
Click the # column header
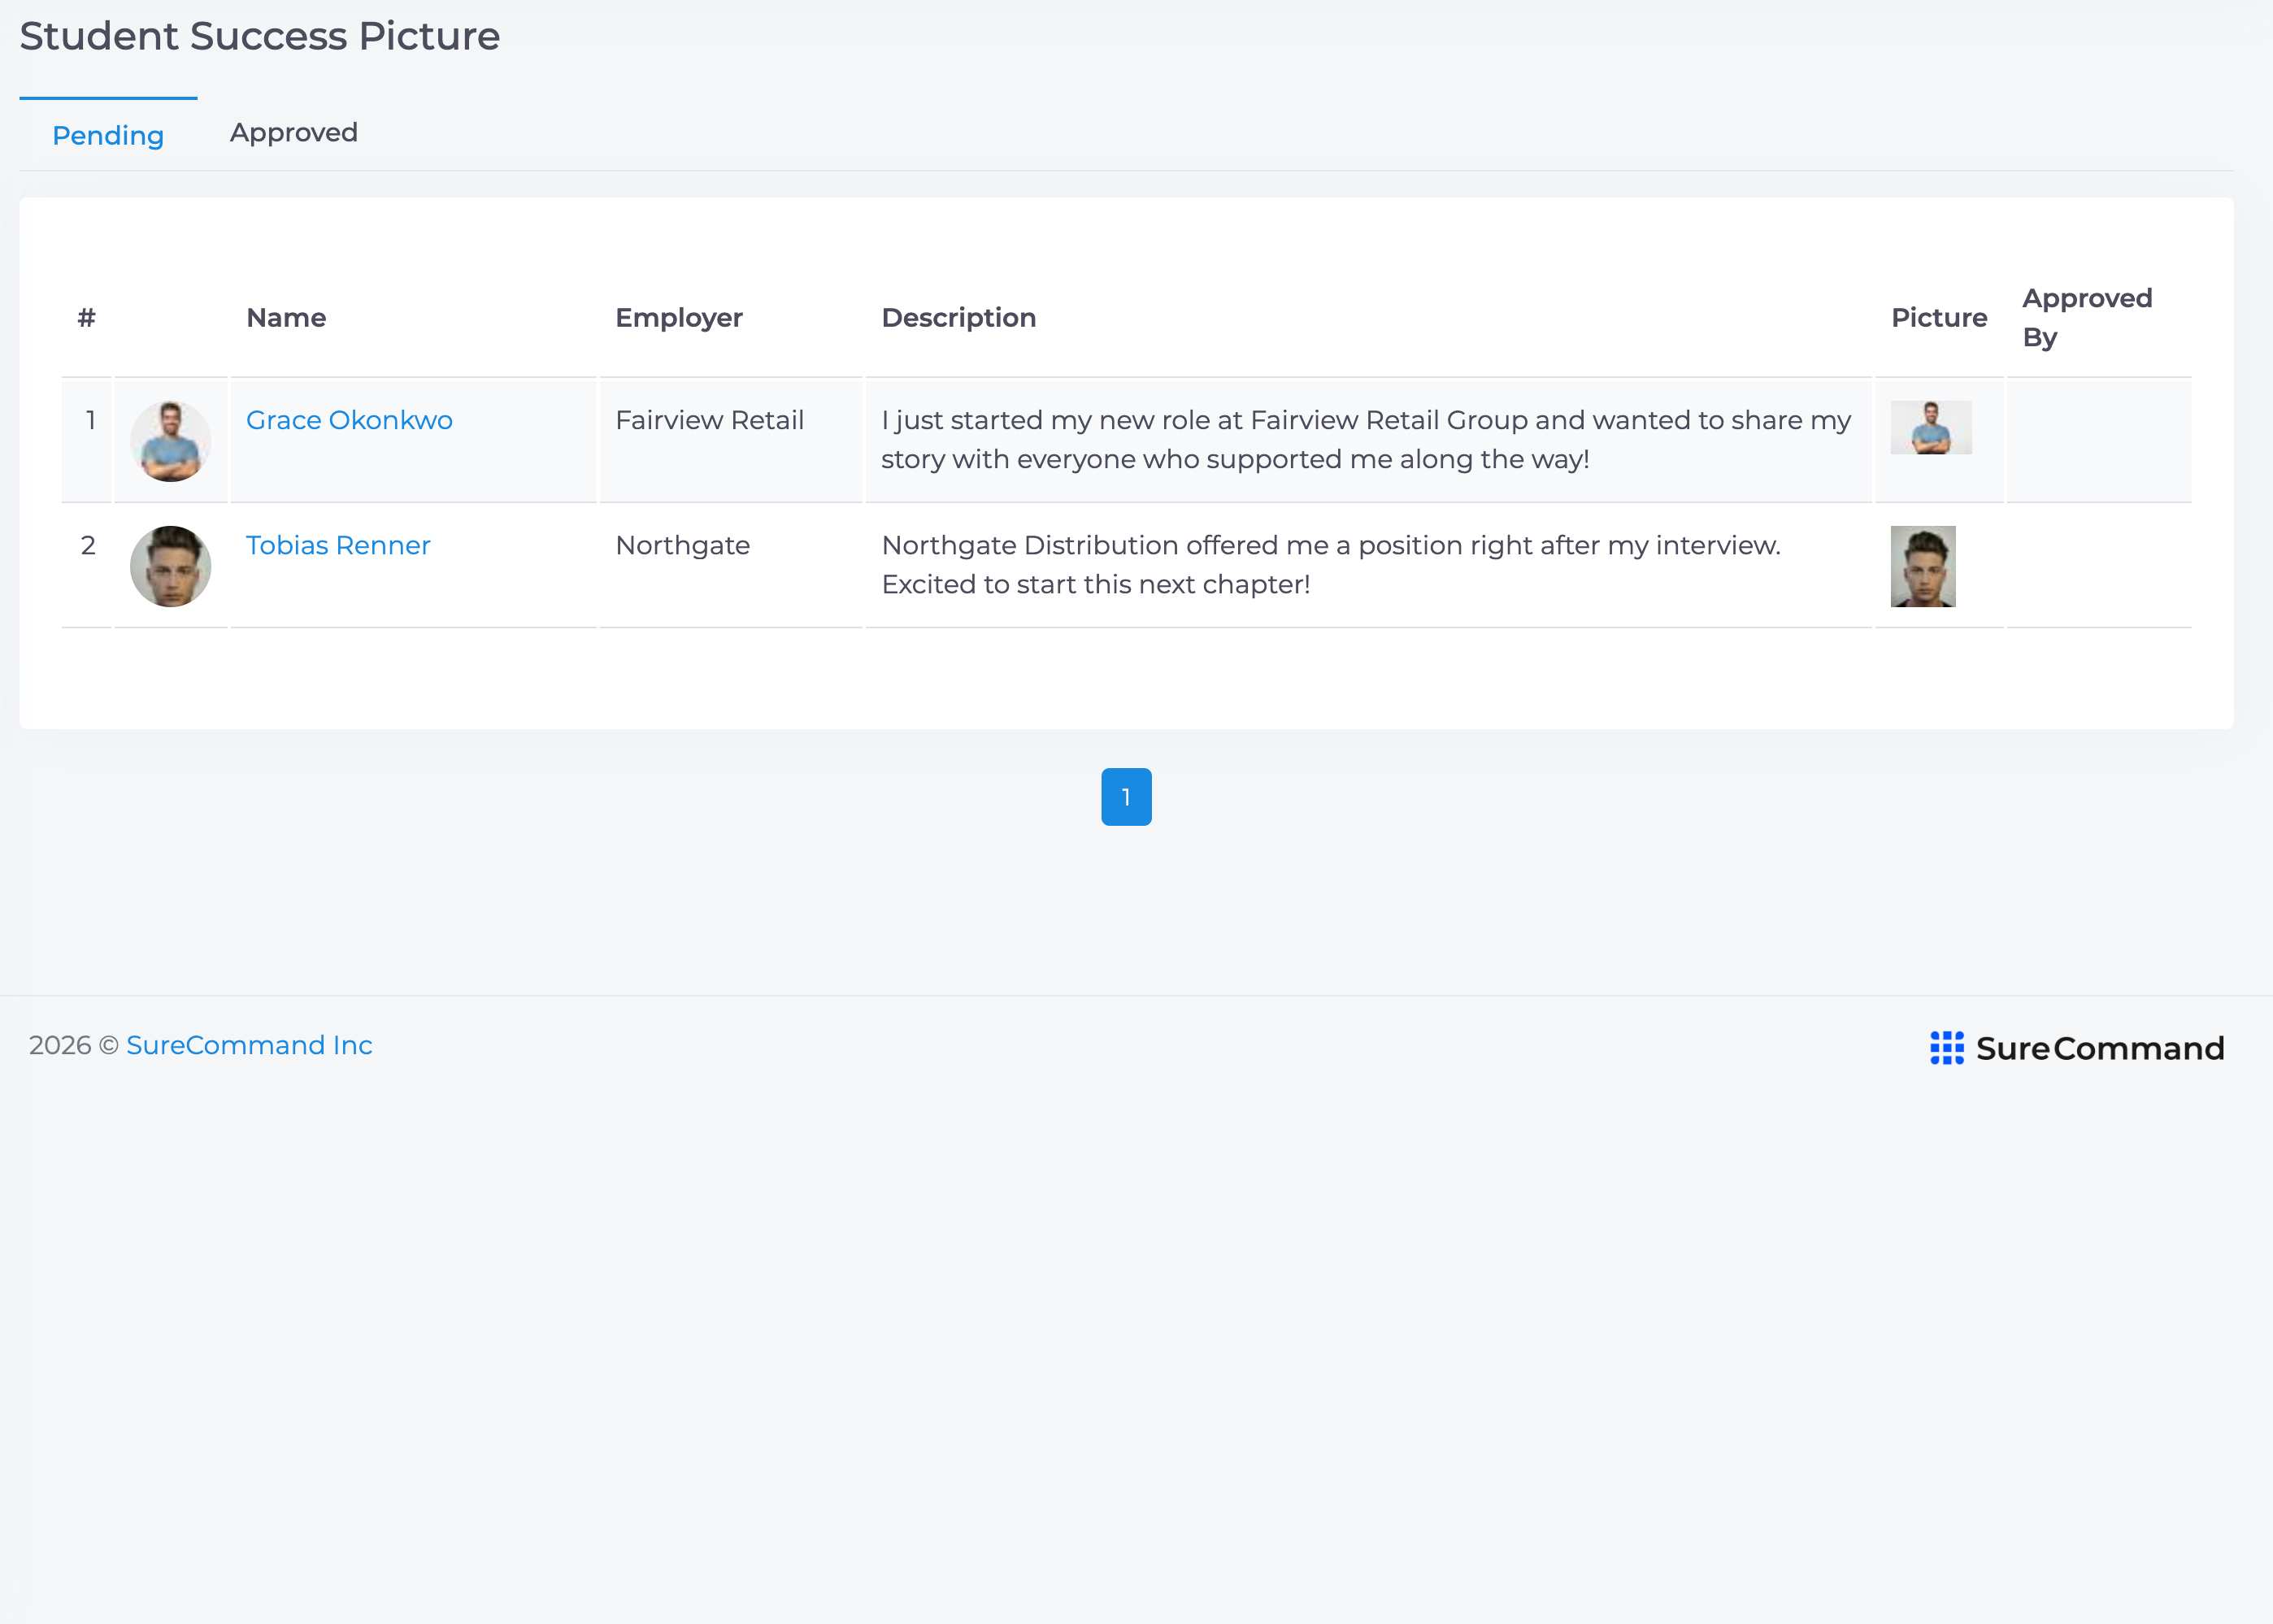(x=87, y=318)
